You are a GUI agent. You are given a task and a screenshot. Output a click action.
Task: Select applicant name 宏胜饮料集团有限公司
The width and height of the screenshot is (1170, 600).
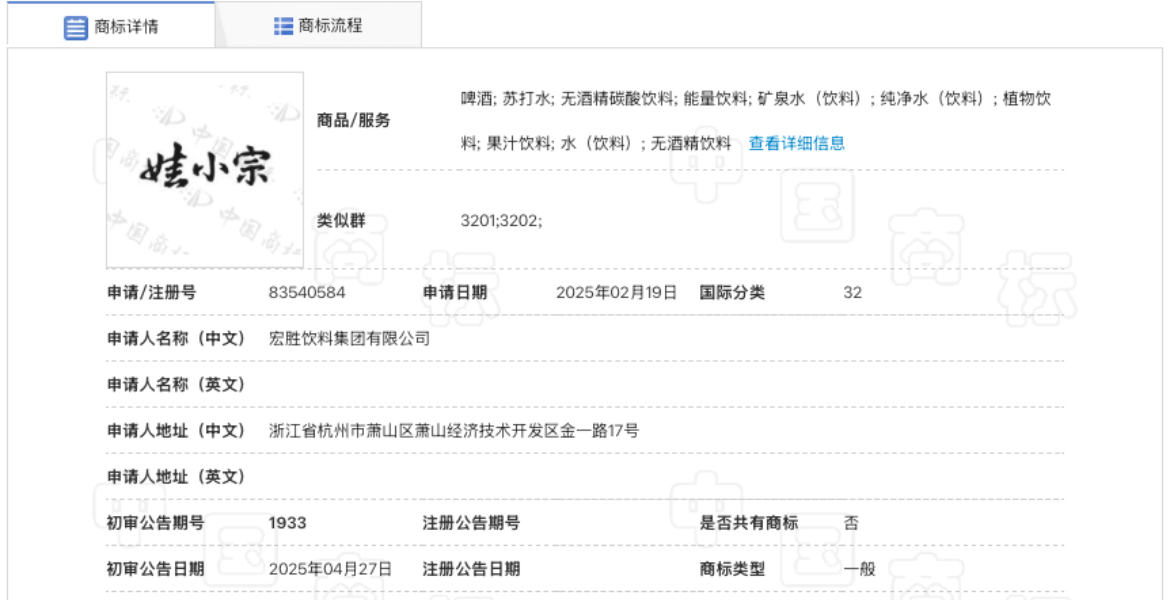coord(349,339)
